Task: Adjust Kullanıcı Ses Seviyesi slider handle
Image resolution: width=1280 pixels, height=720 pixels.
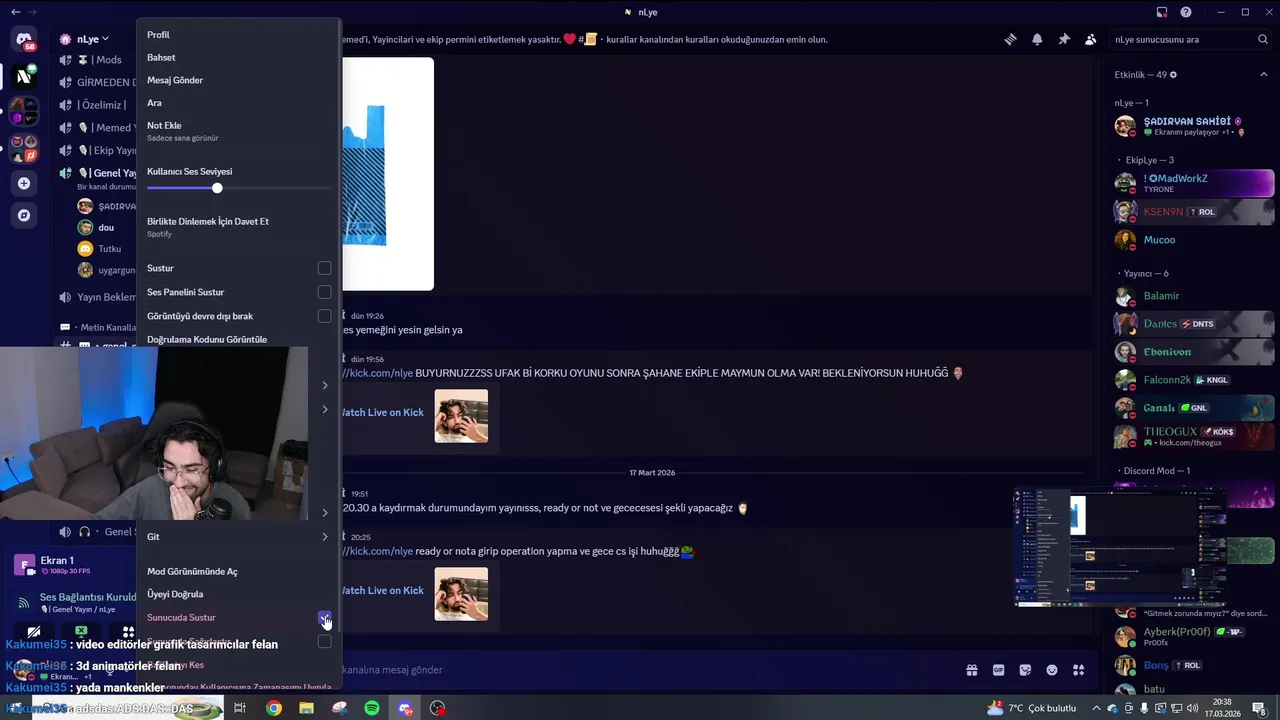Action: click(x=217, y=188)
